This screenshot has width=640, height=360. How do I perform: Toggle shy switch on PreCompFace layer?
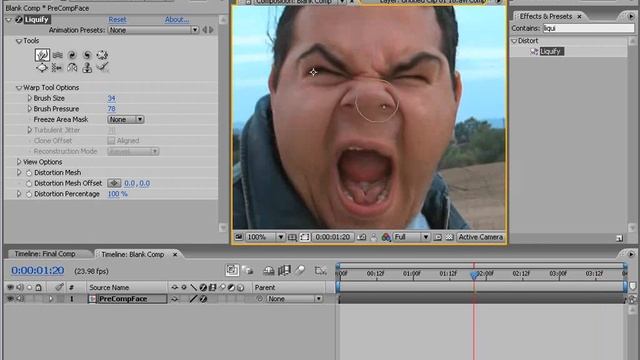click(175, 299)
